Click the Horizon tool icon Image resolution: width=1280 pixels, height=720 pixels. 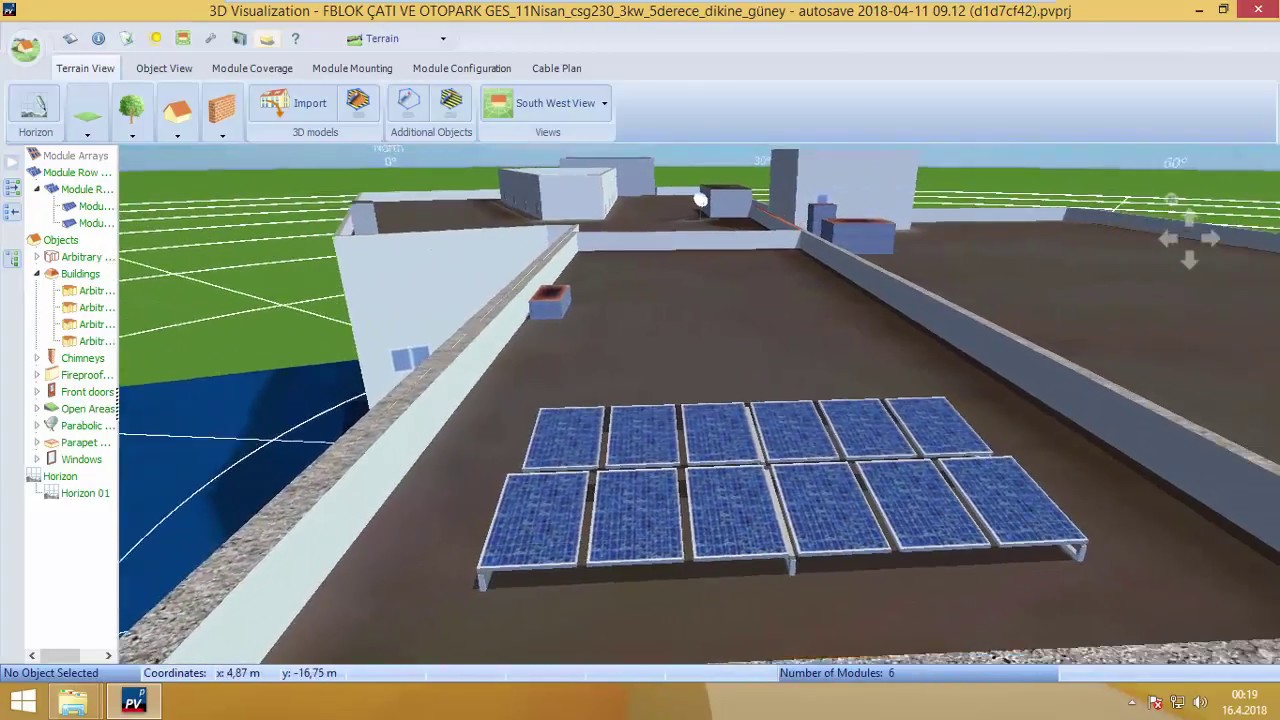[35, 106]
